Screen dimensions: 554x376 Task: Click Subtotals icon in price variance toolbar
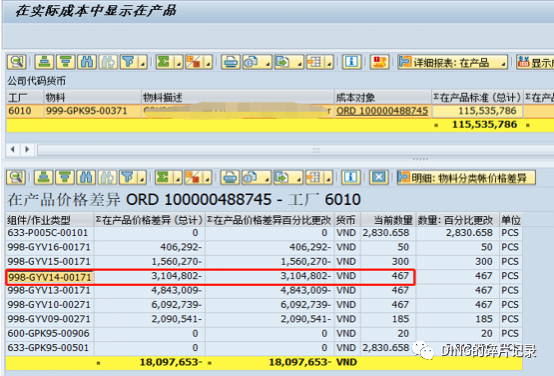[x=193, y=177]
